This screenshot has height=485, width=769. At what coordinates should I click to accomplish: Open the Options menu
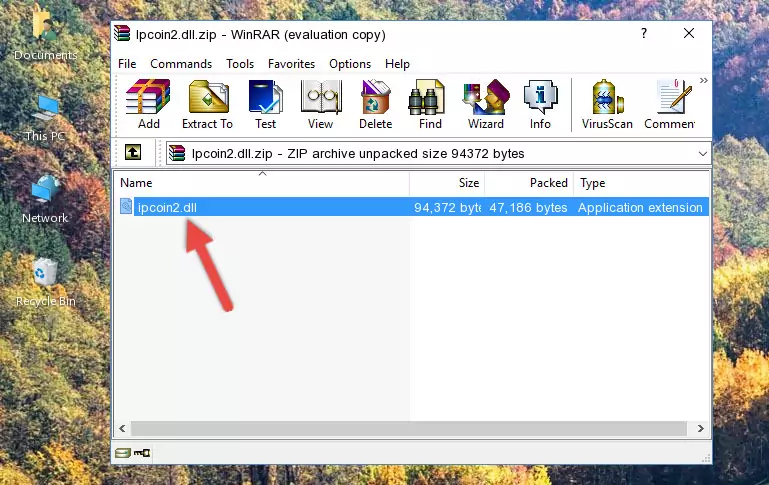(350, 64)
